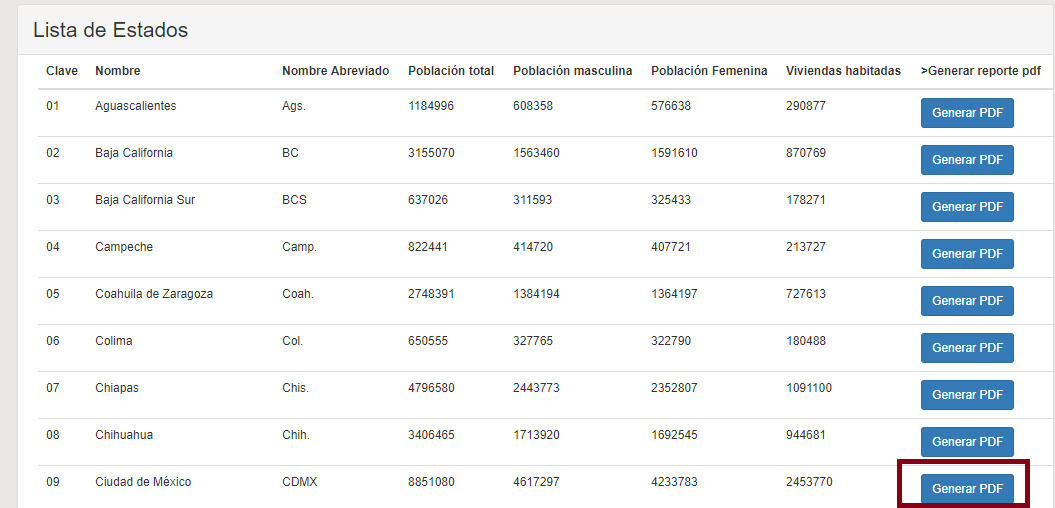Click the Viviendas habitadas column header
This screenshot has width=1055, height=508.
(x=843, y=71)
